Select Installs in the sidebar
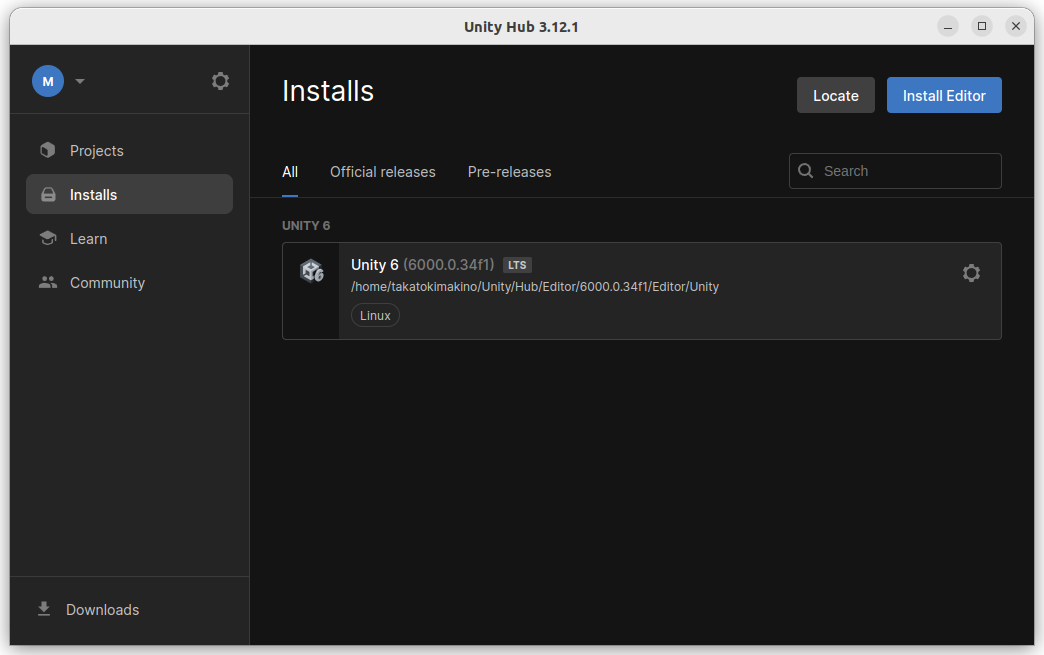This screenshot has width=1044, height=655. 129,194
